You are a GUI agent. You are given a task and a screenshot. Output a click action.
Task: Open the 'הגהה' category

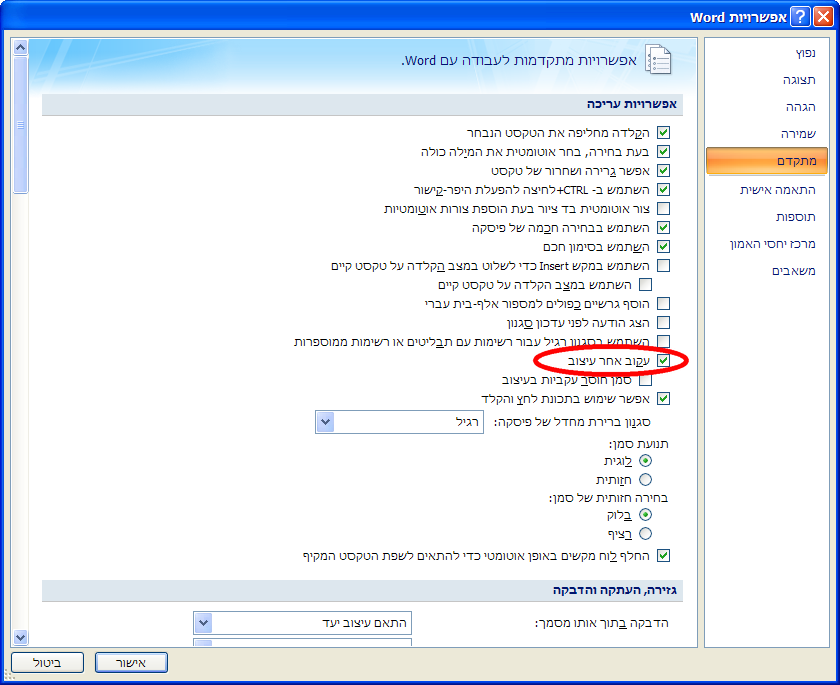(767, 107)
